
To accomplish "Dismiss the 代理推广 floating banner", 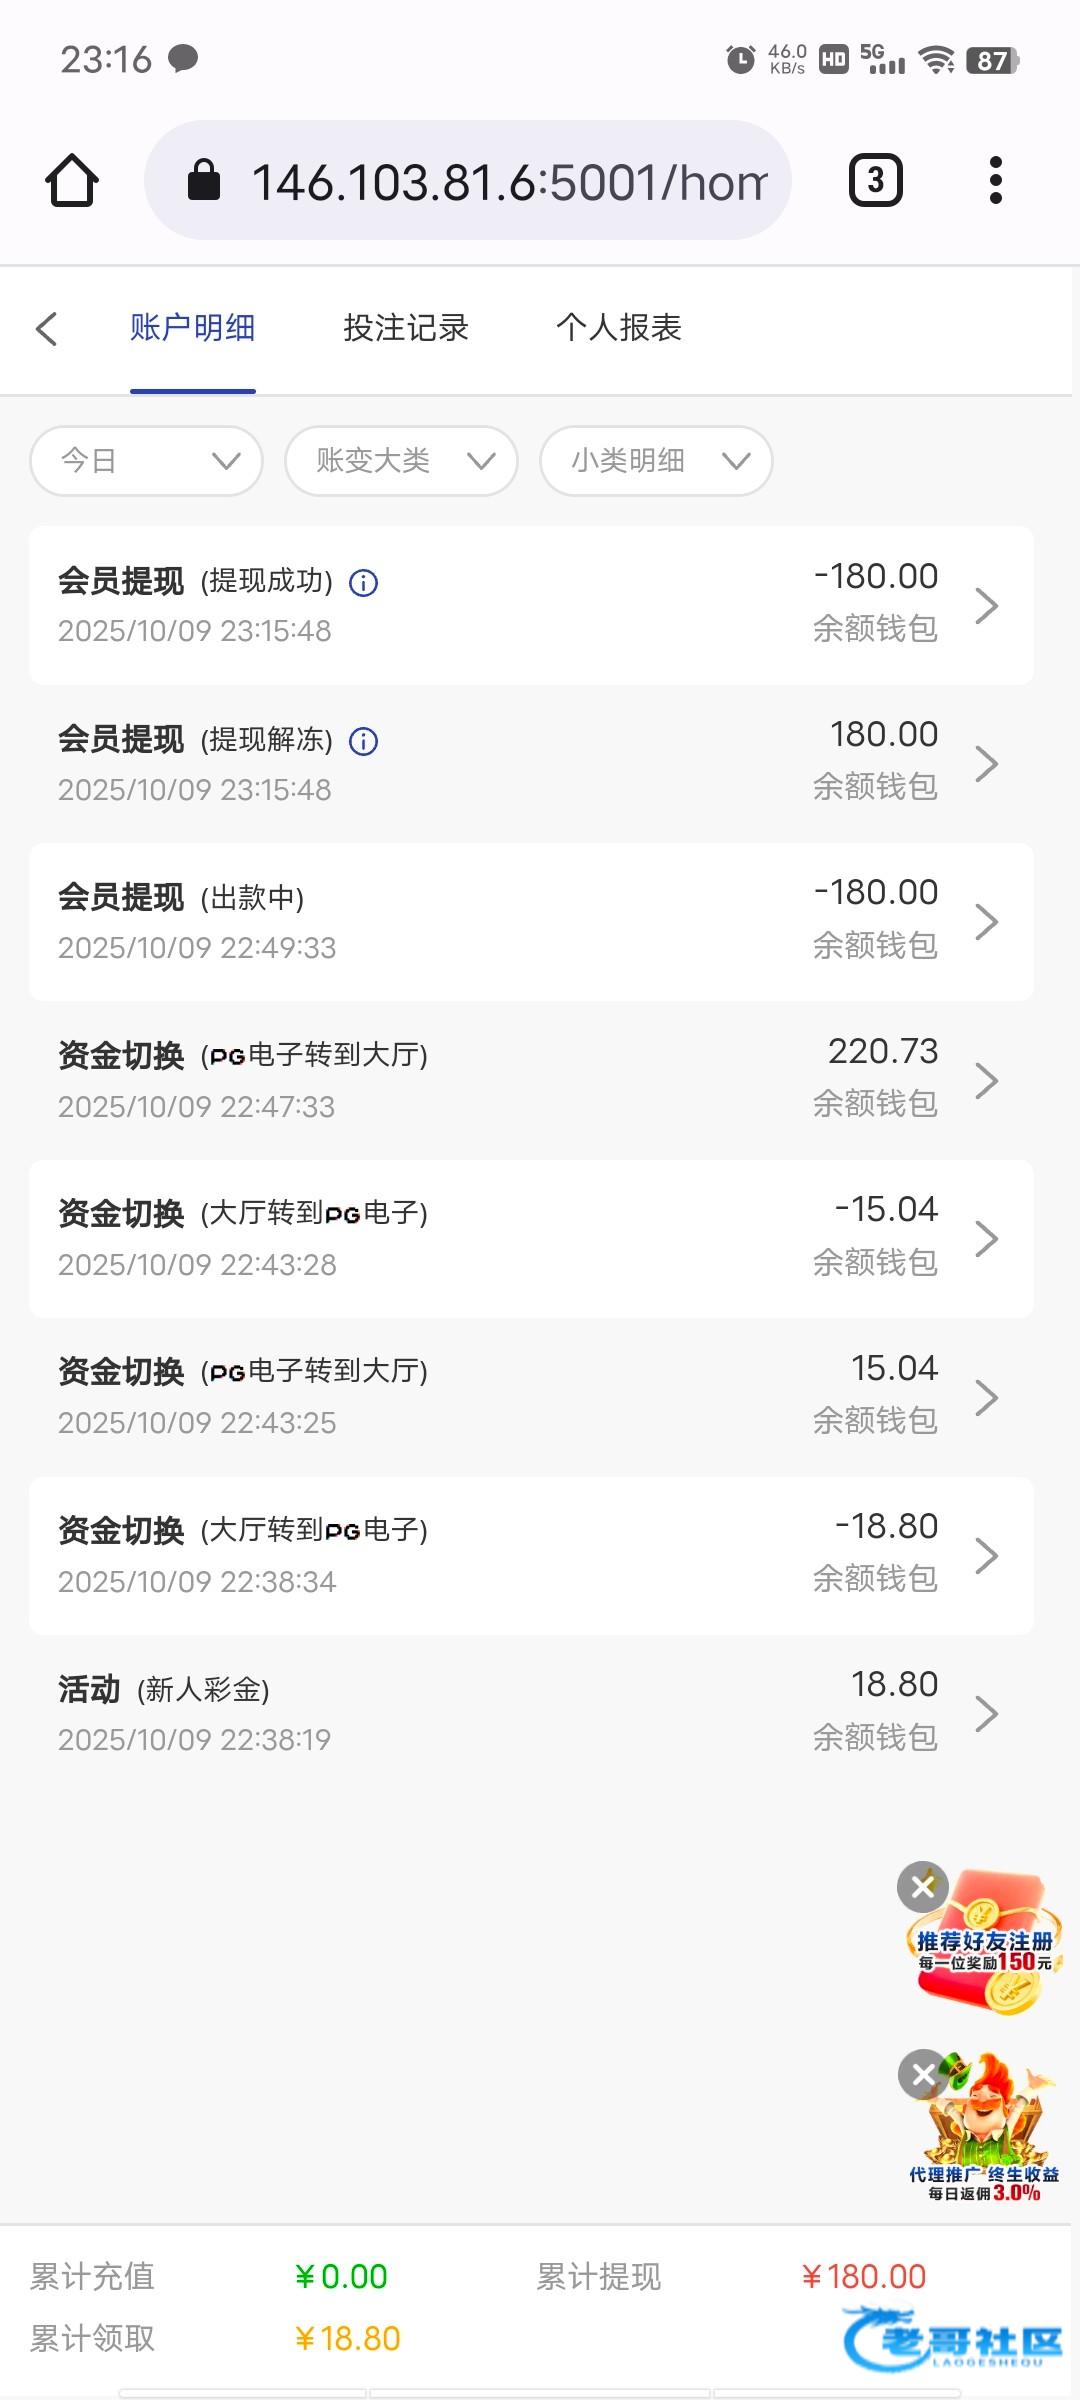I will point(922,2073).
